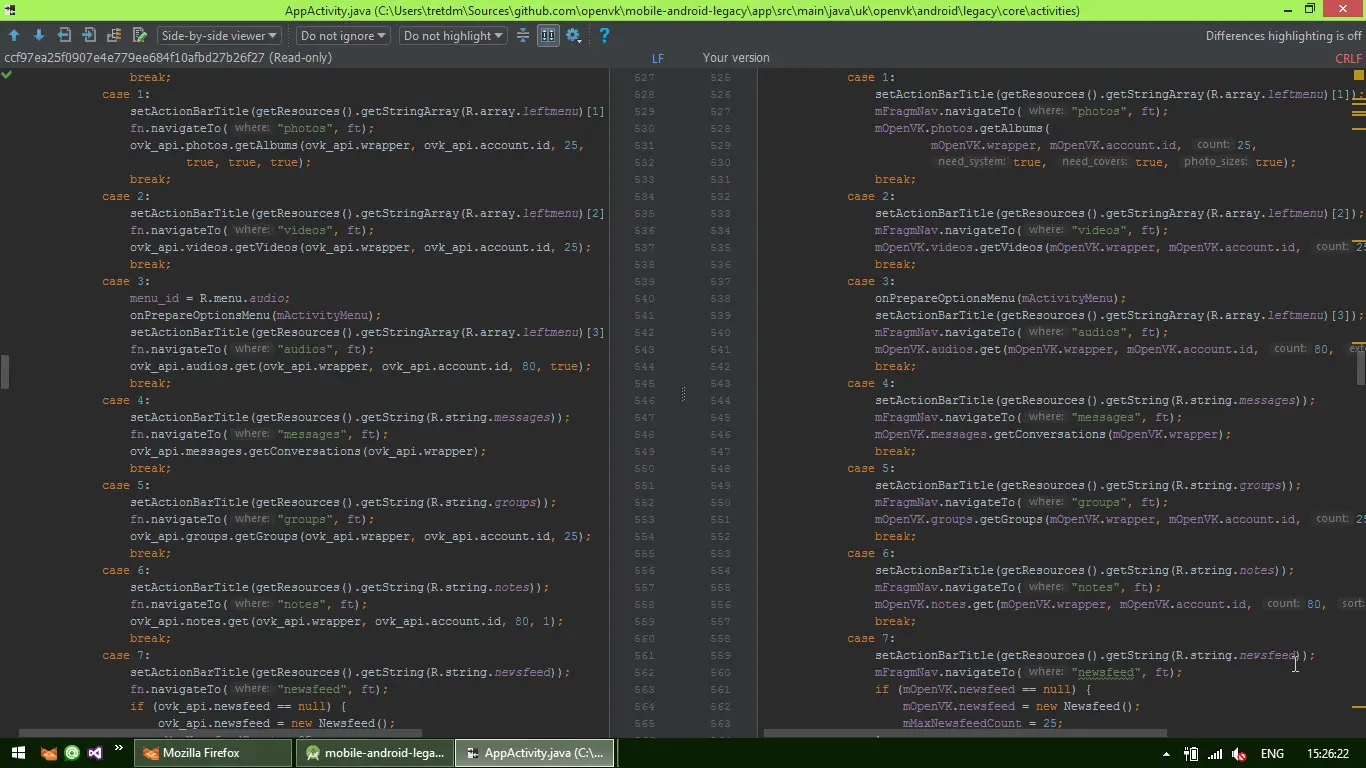The image size is (1366, 768).
Task: Click AppActivity.java taskbar button
Action: coord(535,753)
